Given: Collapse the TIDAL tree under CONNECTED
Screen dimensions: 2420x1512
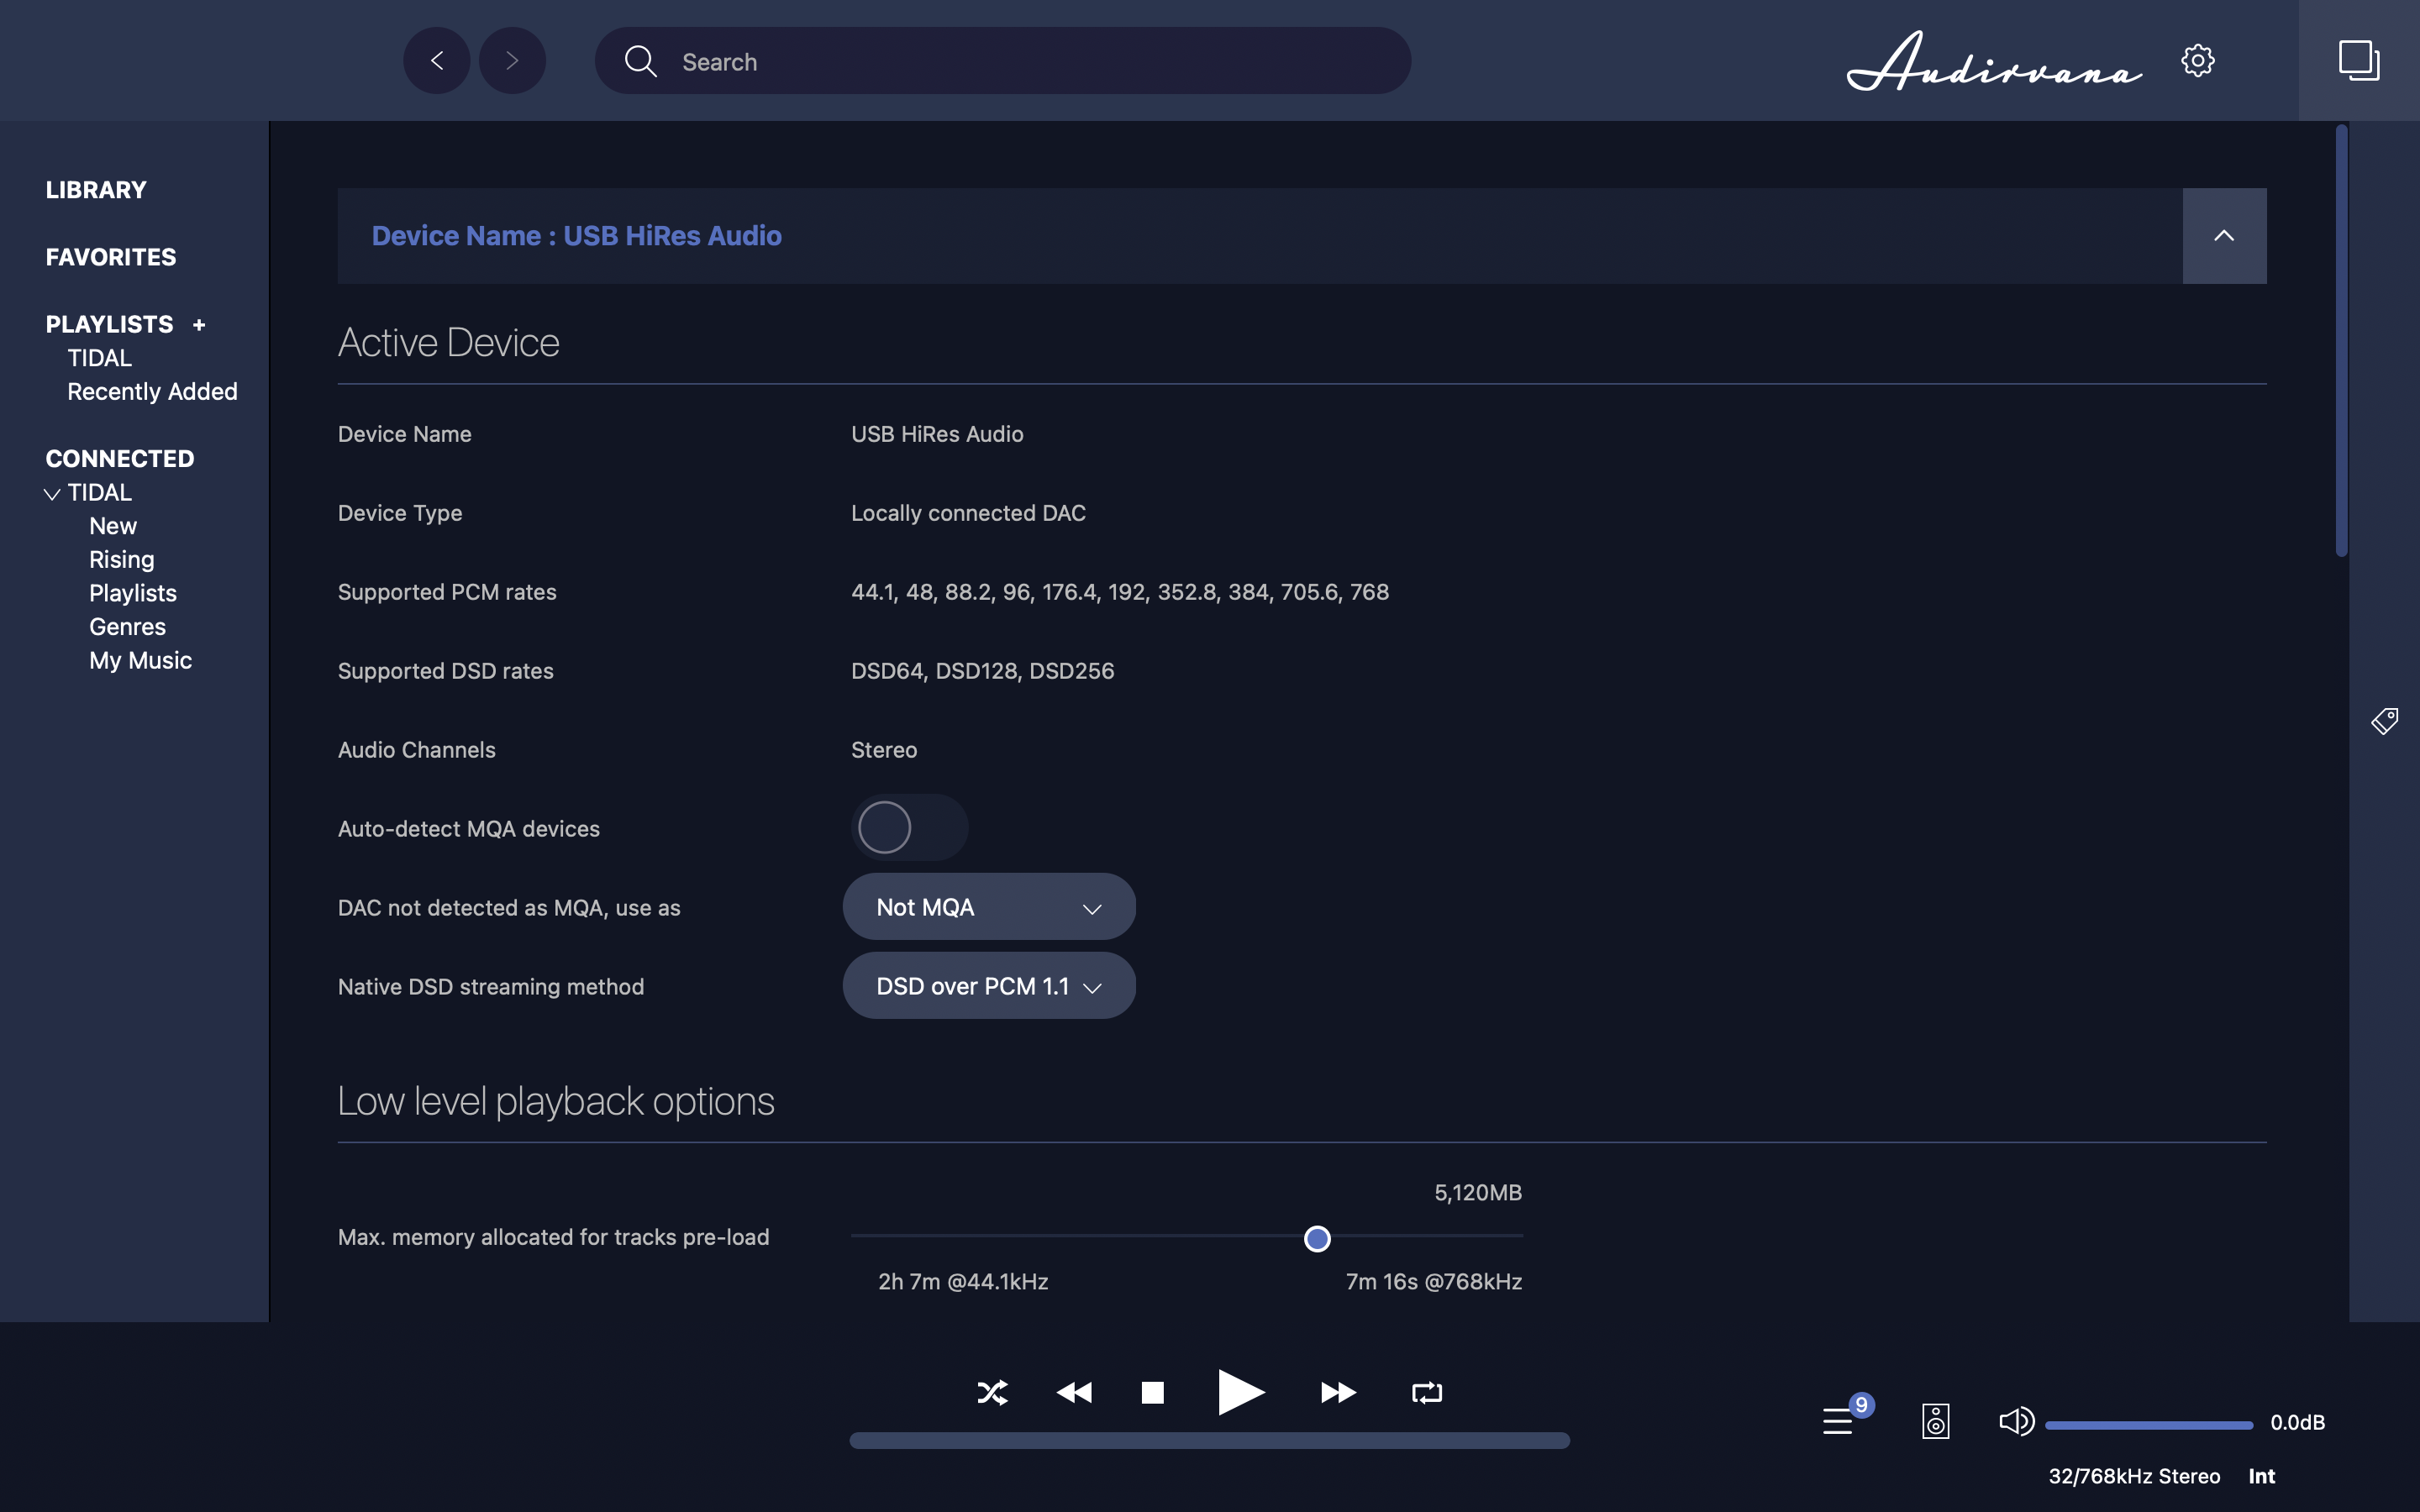Looking at the screenshot, I should coord(52,494).
